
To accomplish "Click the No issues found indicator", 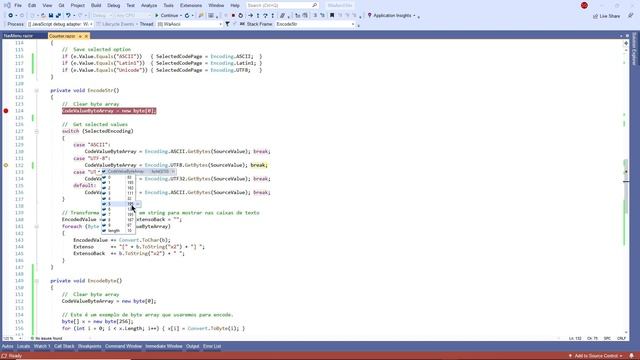I will coord(47,338).
